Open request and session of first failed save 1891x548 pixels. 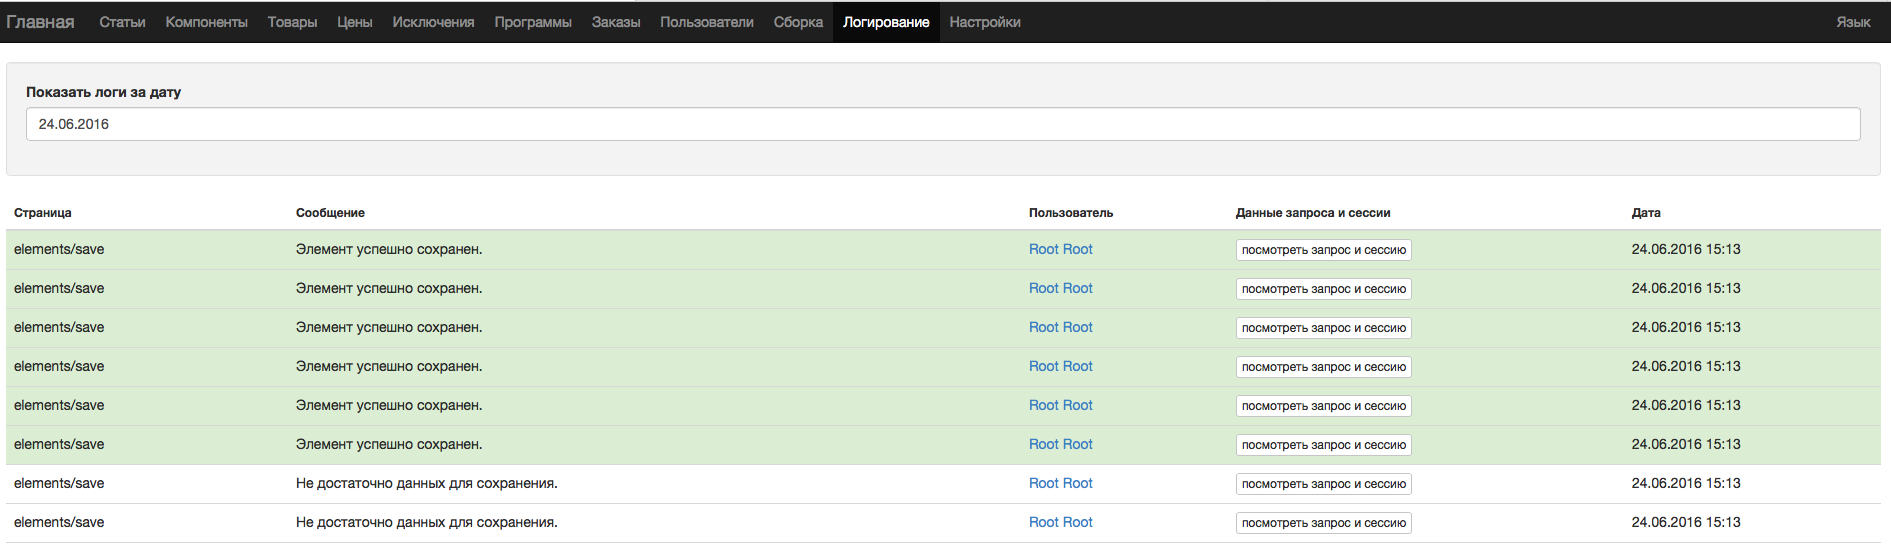pos(1323,484)
